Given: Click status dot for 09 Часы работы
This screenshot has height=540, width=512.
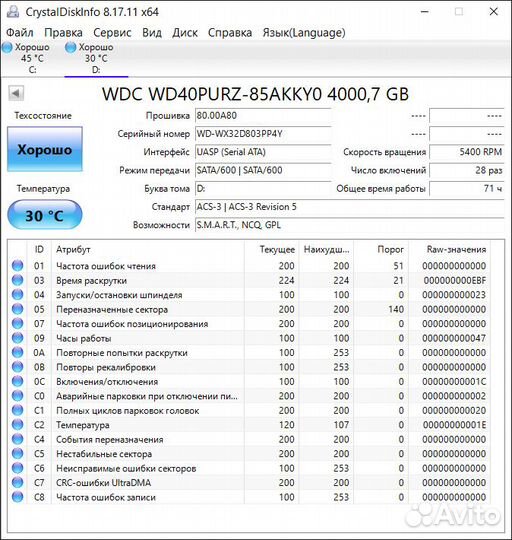Looking at the screenshot, I should (x=18, y=338).
